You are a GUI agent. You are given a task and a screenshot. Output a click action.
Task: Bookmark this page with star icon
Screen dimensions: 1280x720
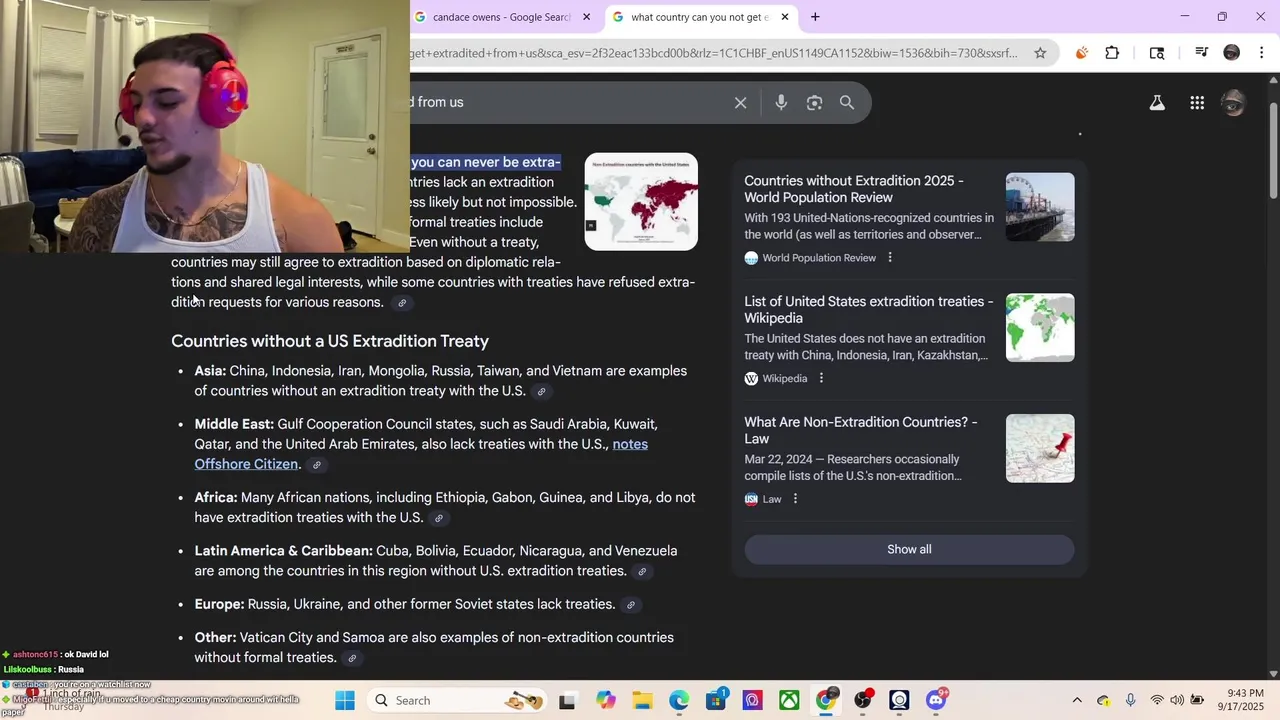[x=1040, y=53]
